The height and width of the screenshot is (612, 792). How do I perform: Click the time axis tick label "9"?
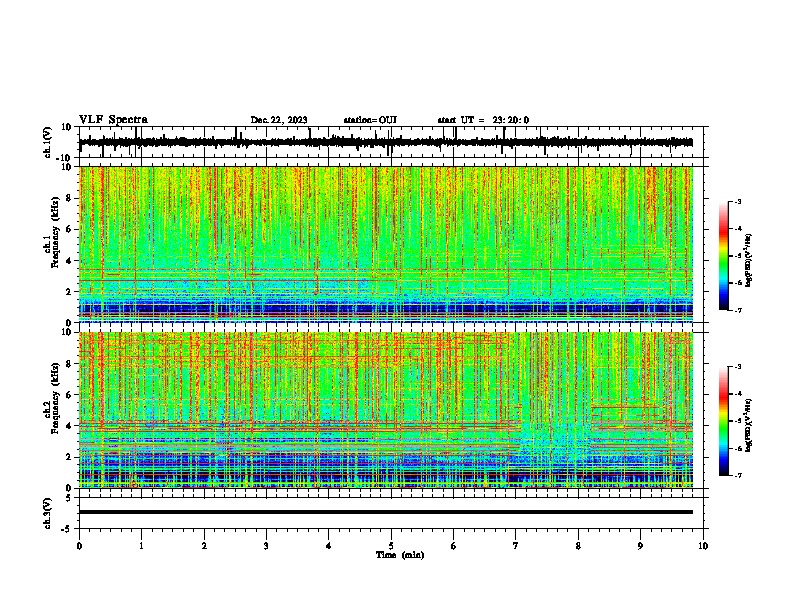(640, 546)
